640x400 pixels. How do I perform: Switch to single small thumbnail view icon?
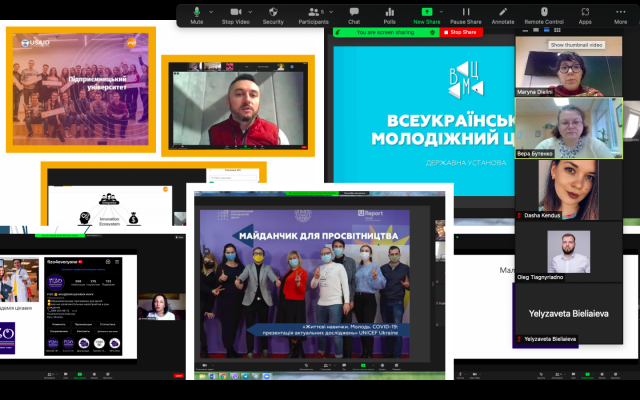pyautogui.click(x=536, y=30)
